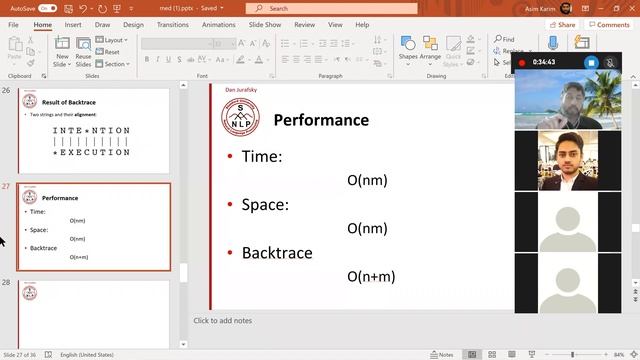Open Customize Quick Access Toolbar dropdown

131,8
